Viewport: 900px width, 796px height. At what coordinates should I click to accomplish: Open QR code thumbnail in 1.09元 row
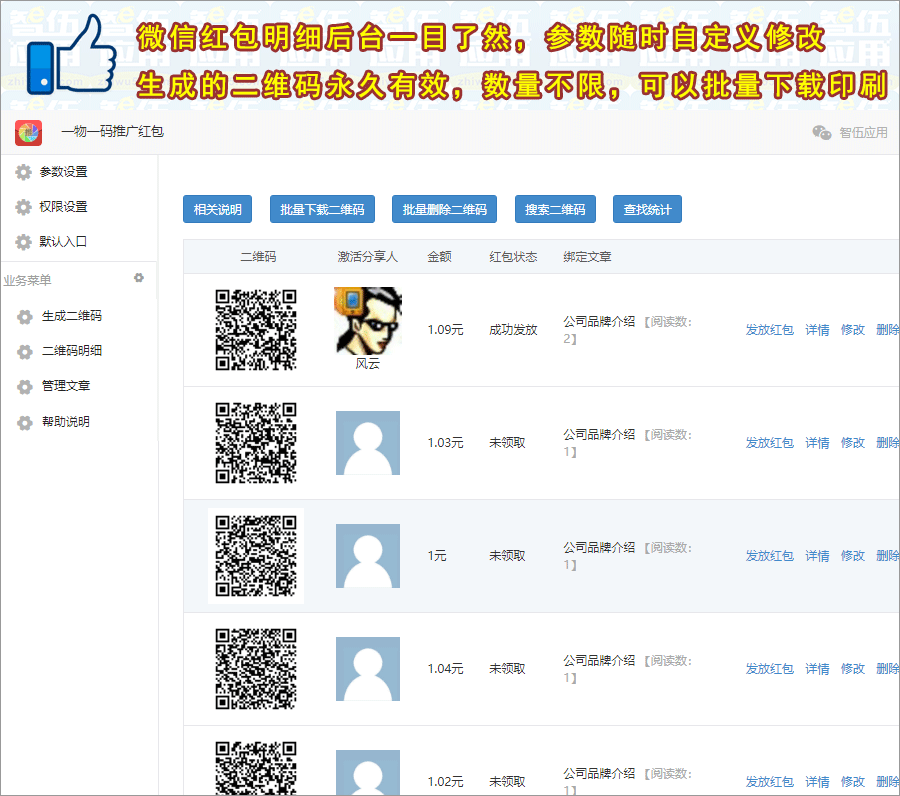(x=256, y=330)
